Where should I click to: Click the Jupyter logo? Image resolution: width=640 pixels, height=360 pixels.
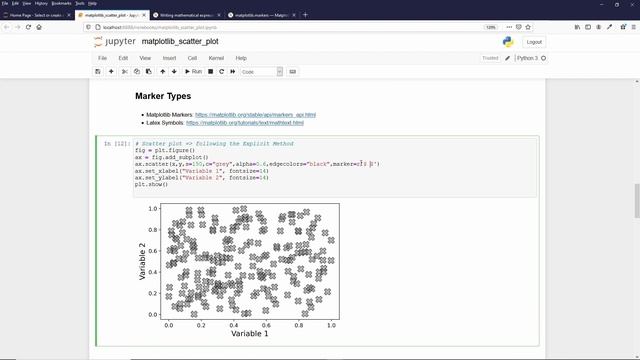pos(114,42)
